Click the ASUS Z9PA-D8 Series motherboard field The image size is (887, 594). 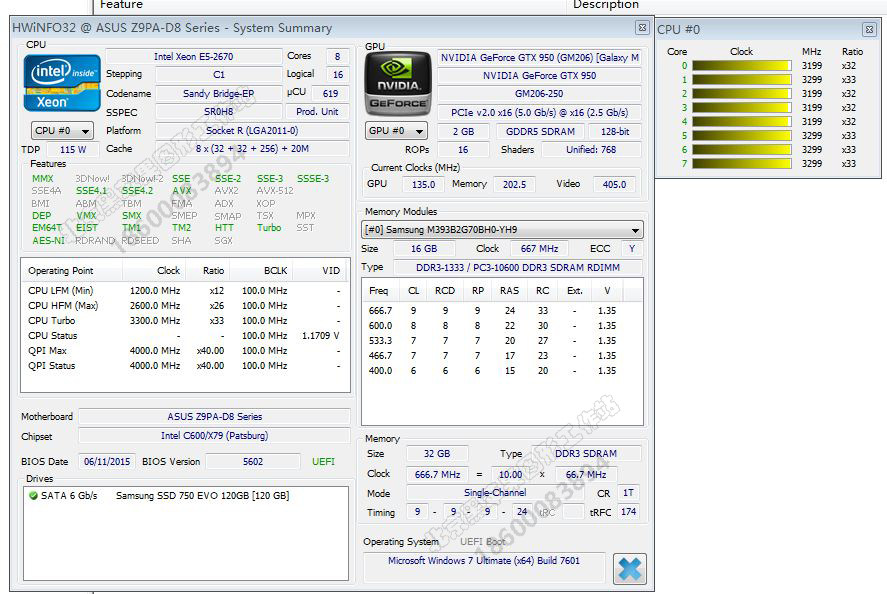click(214, 416)
